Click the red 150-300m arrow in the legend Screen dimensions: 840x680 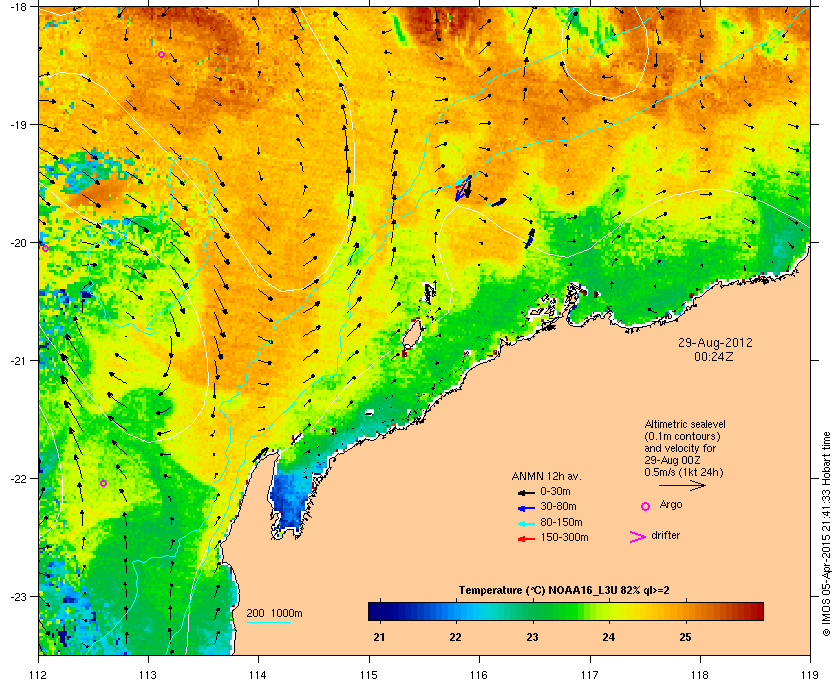pos(526,539)
